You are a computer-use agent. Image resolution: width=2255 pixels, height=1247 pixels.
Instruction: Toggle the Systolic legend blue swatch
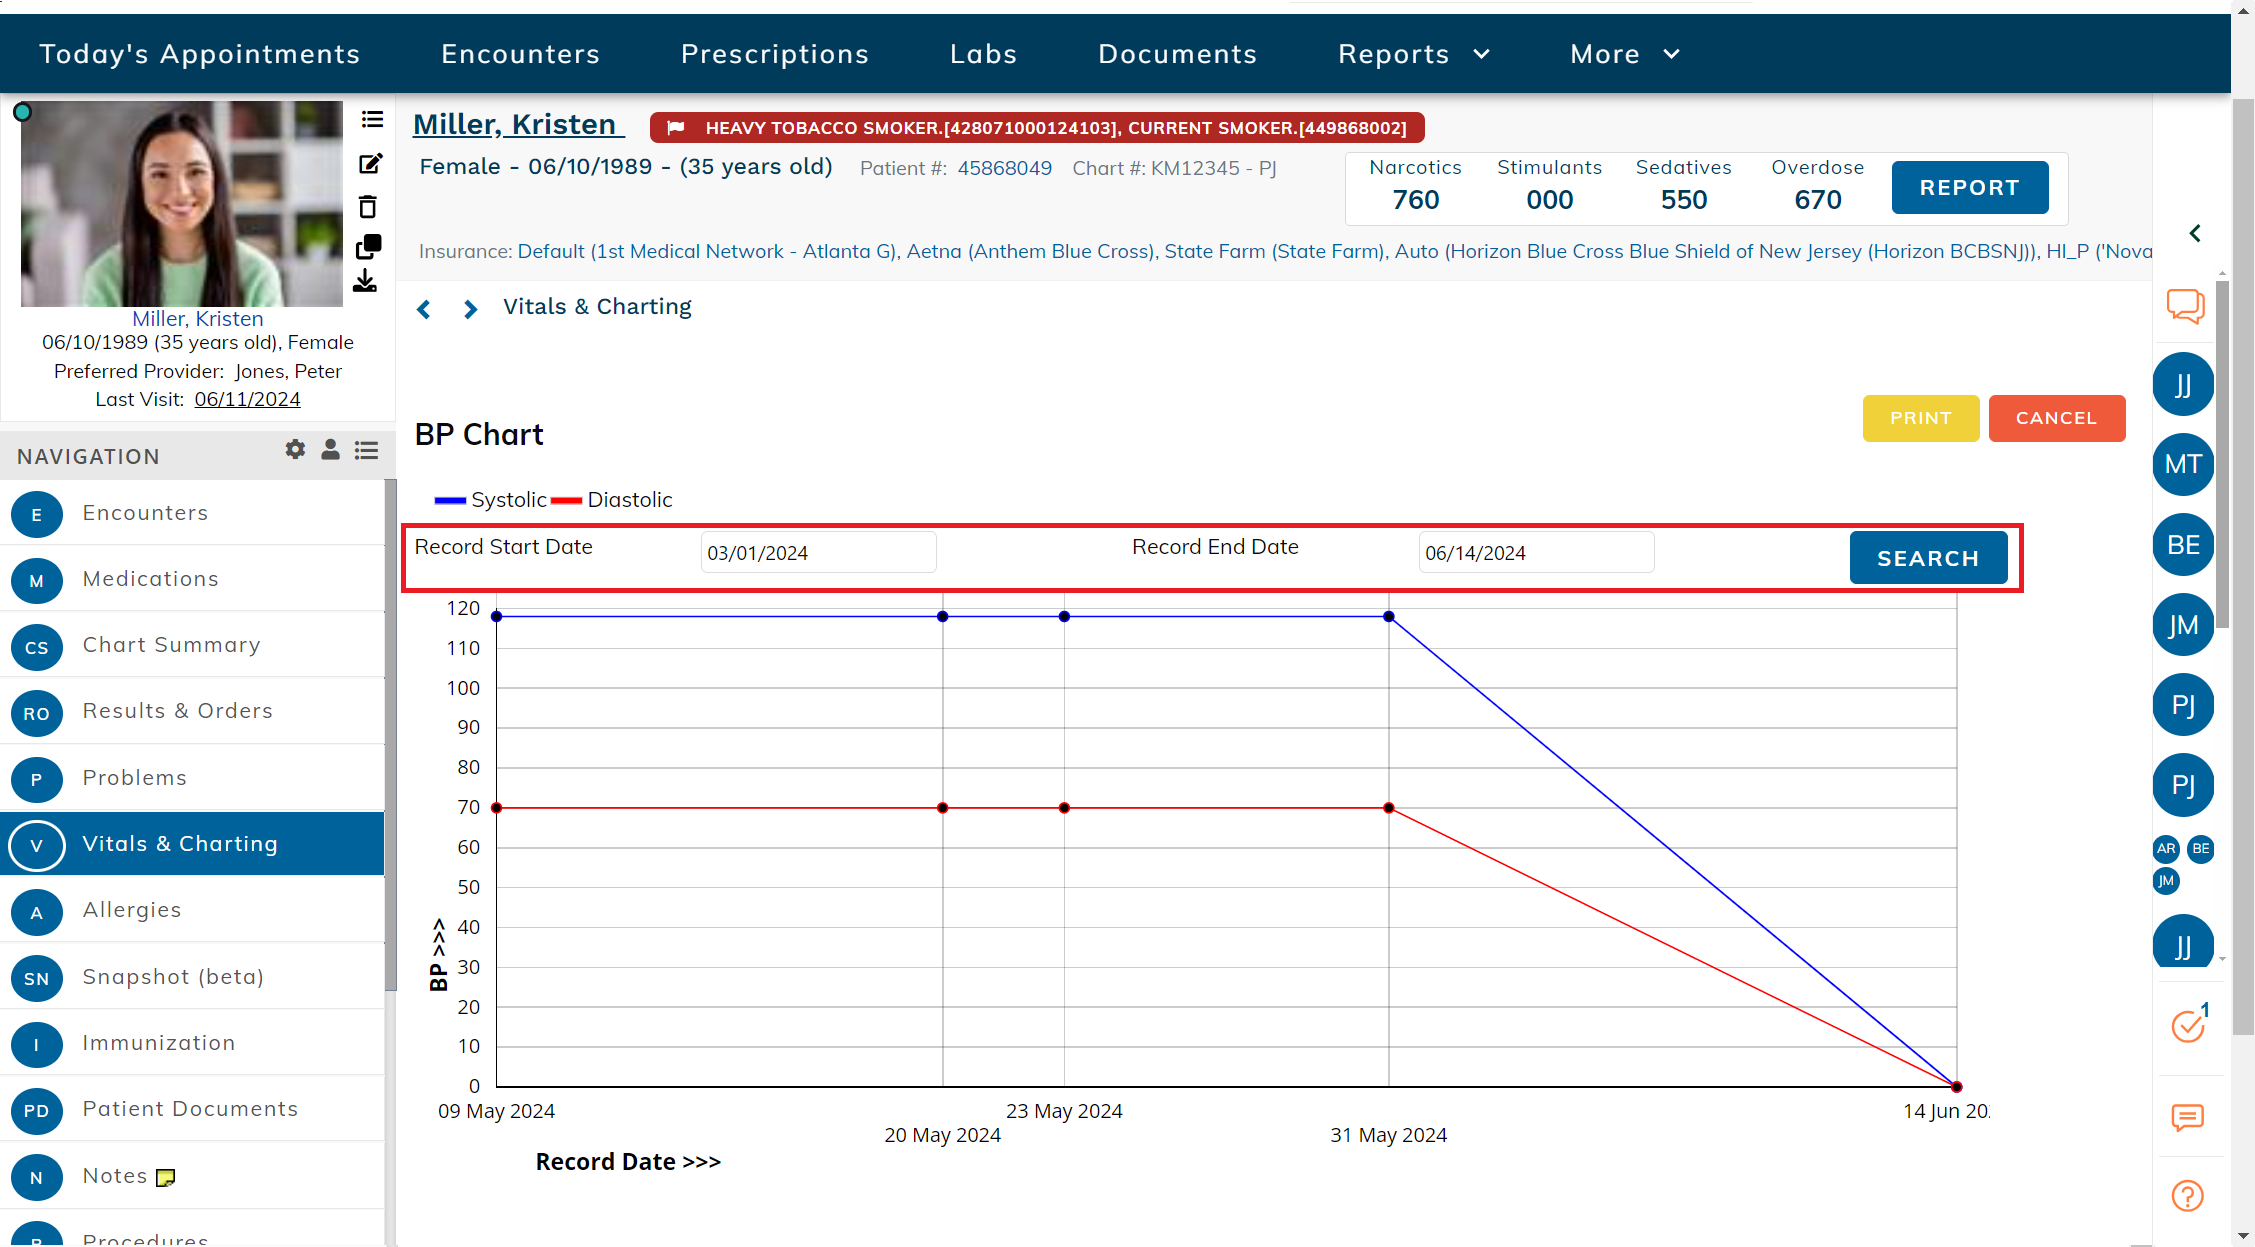(x=450, y=500)
